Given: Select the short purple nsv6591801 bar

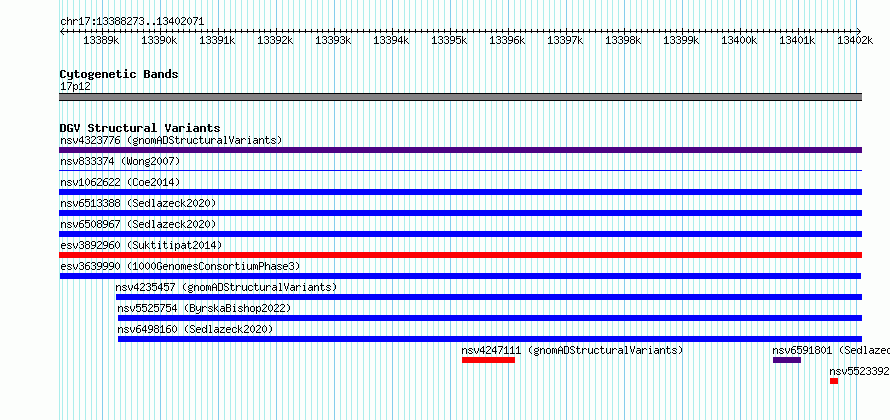Looking at the screenshot, I should pos(787,360).
